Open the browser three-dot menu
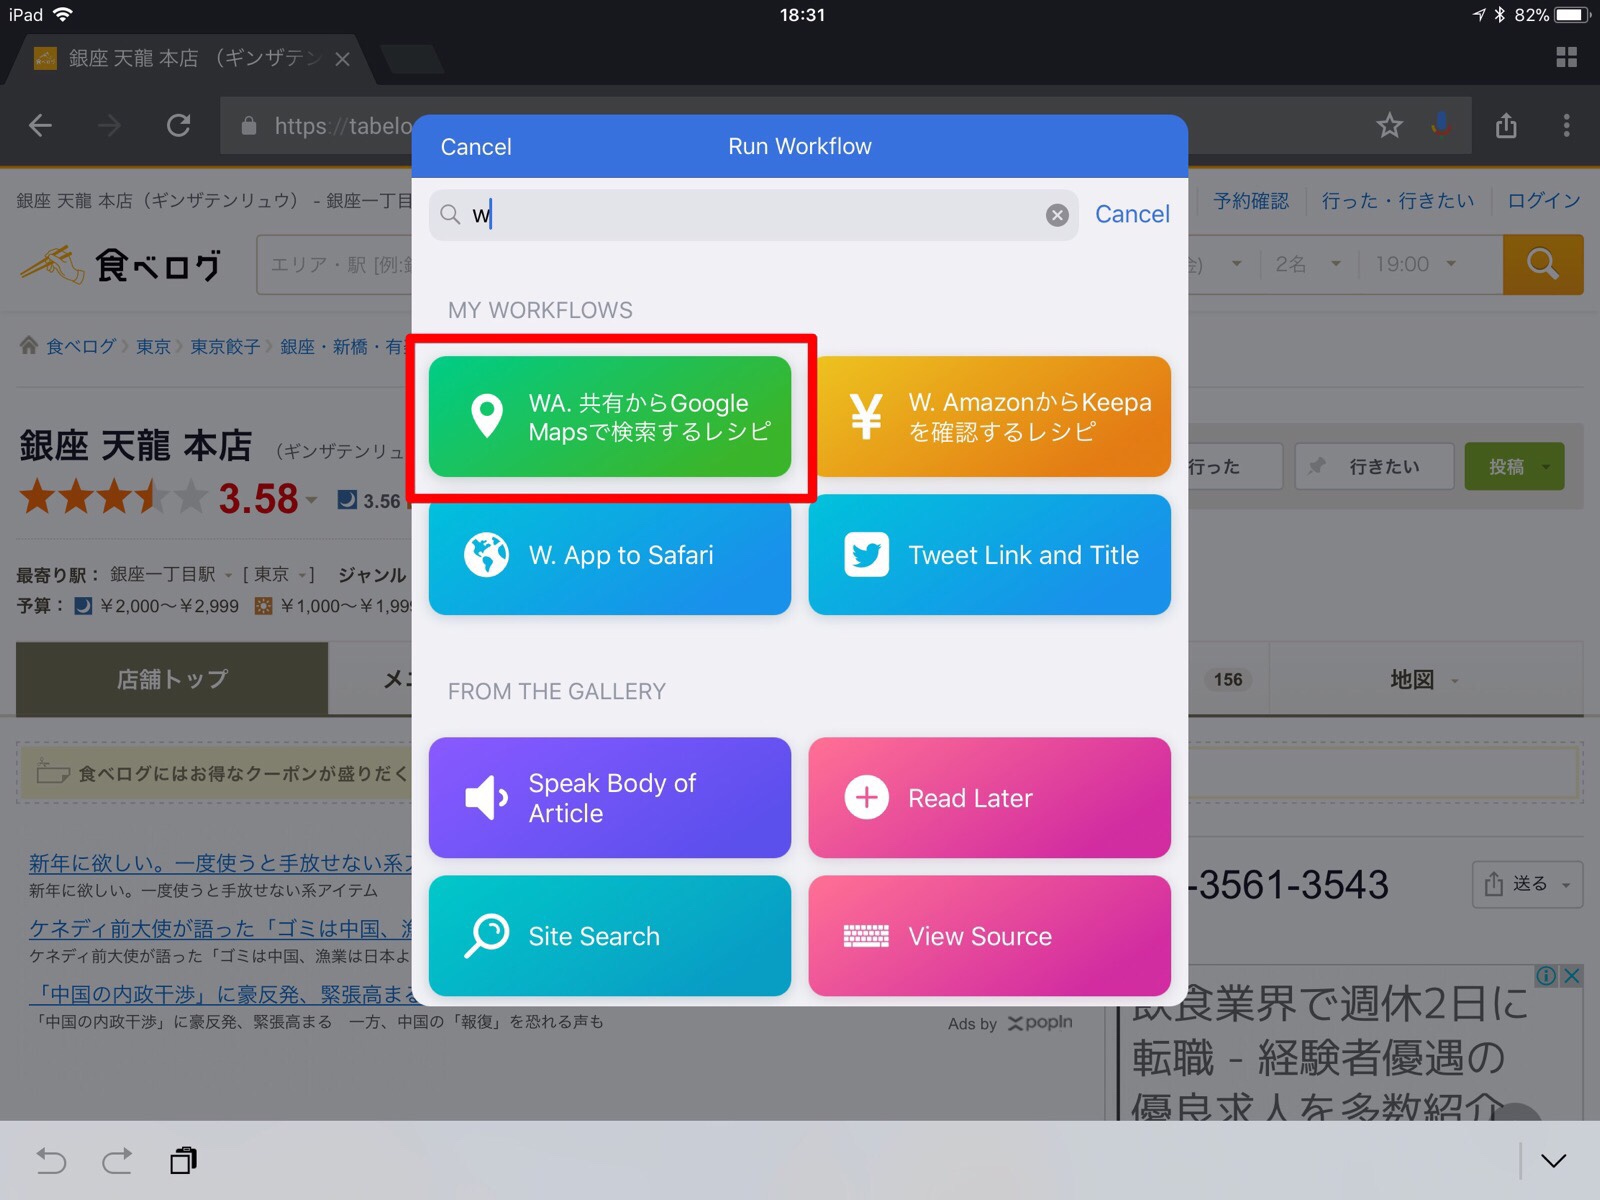Image resolution: width=1600 pixels, height=1200 pixels. coord(1566,125)
